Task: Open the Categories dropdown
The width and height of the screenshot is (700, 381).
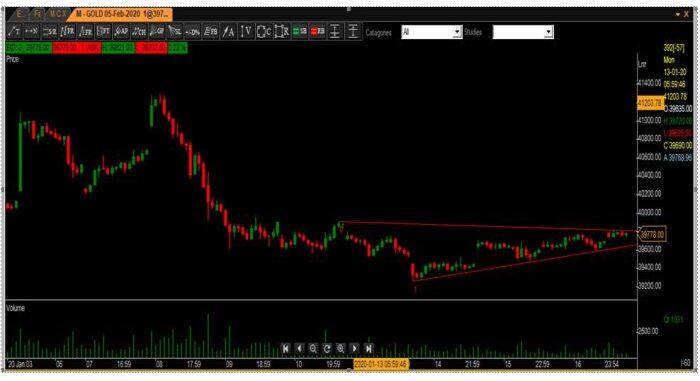Action: coord(431,32)
